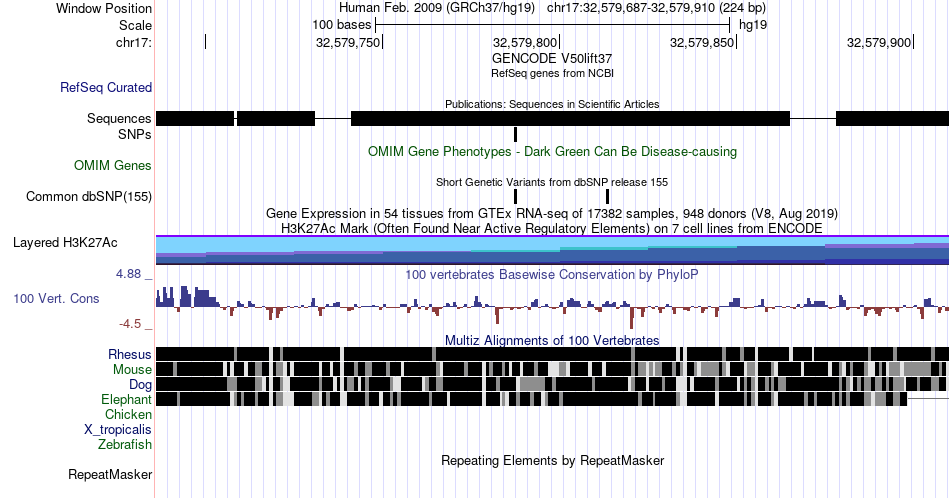This screenshot has width=950, height=498.
Task: Select the Common dbSNP(155) track label
Action: (x=89, y=196)
